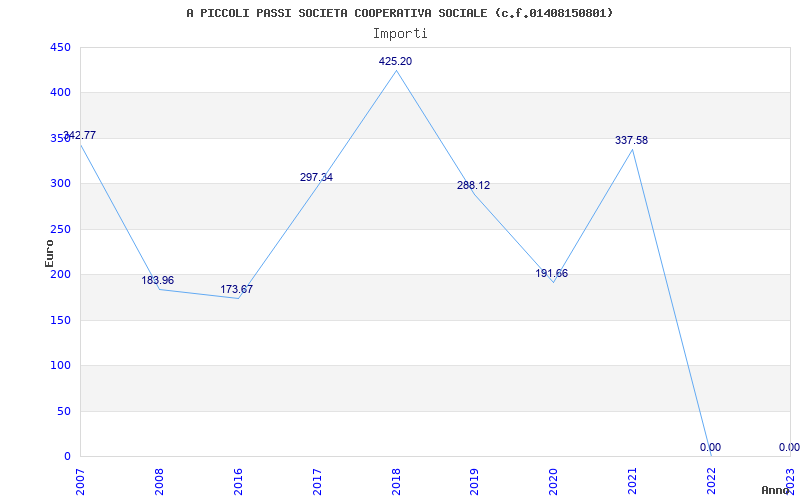Select the 2021 axis label

(632, 482)
